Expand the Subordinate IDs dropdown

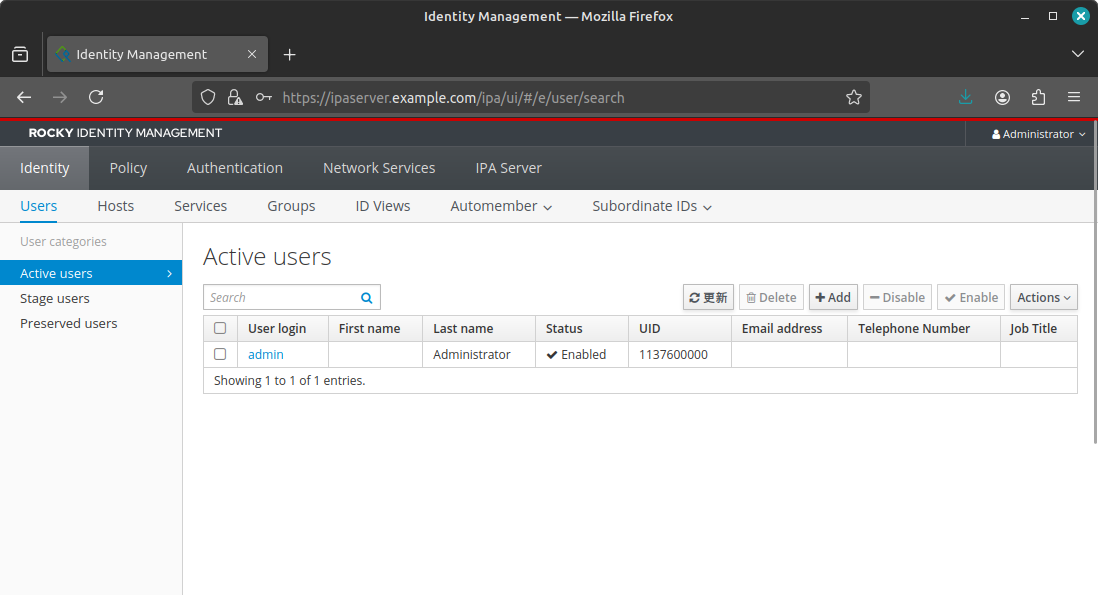point(651,206)
